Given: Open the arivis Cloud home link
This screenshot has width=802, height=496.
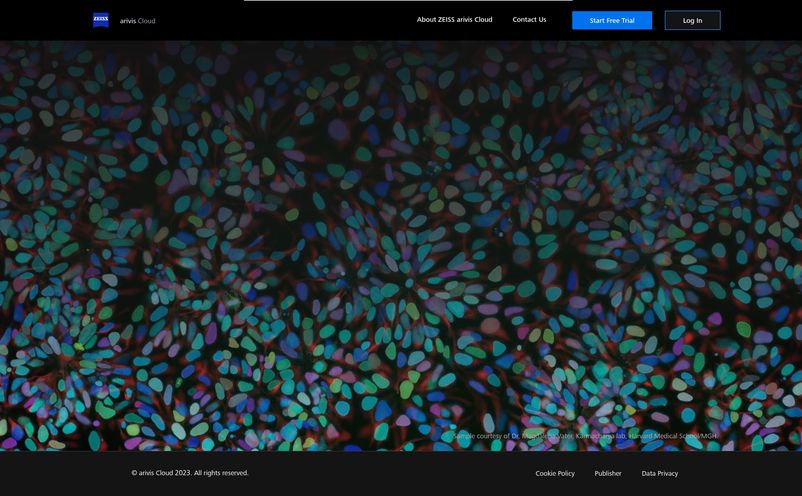Looking at the screenshot, I should [x=138, y=21].
